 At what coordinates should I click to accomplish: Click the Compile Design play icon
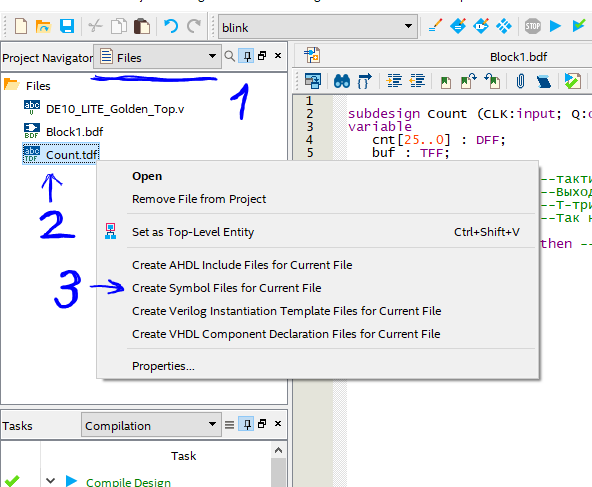coord(71,481)
